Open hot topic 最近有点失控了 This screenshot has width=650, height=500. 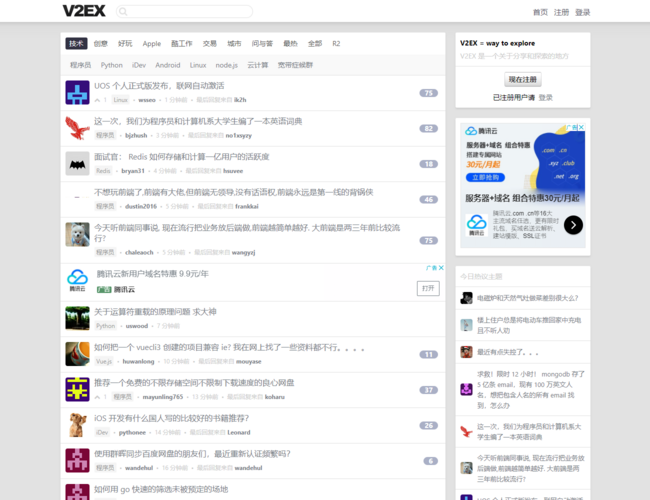point(507,352)
